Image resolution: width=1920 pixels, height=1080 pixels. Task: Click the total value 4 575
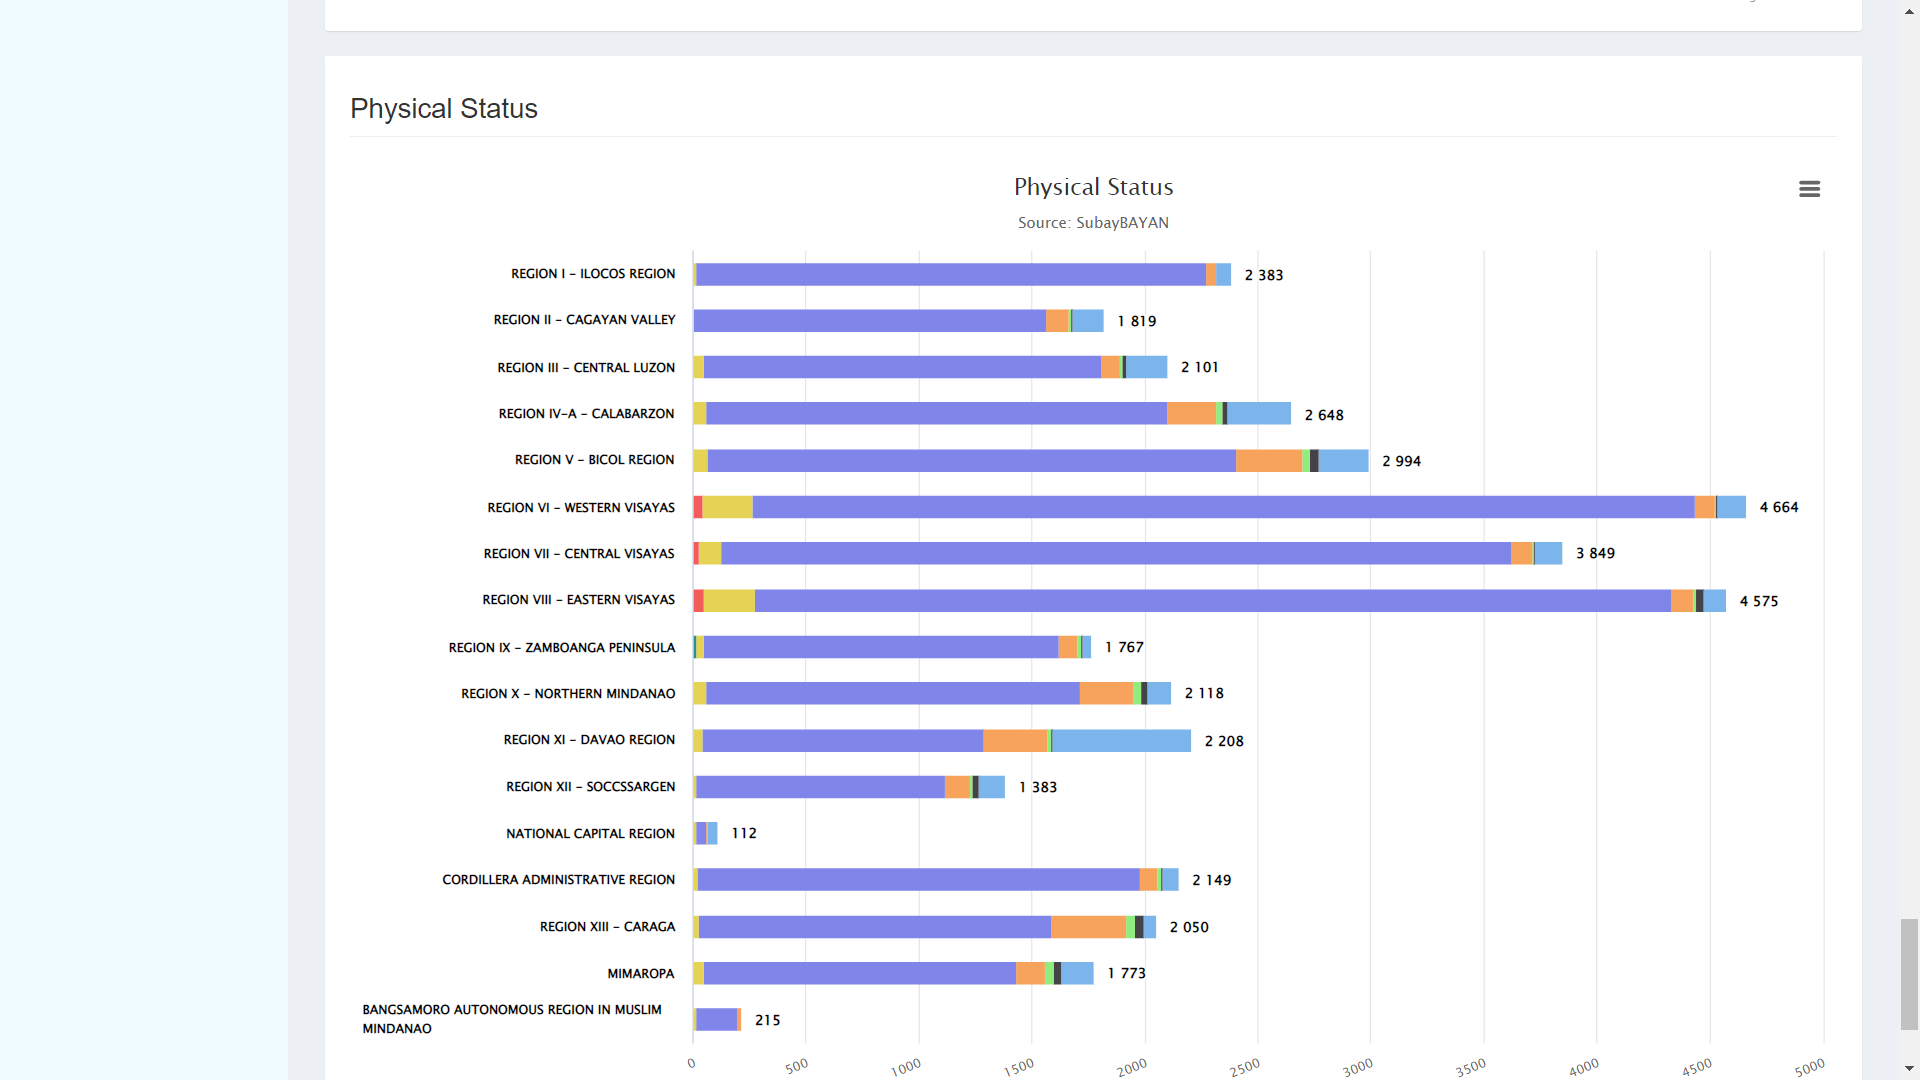[1758, 602]
